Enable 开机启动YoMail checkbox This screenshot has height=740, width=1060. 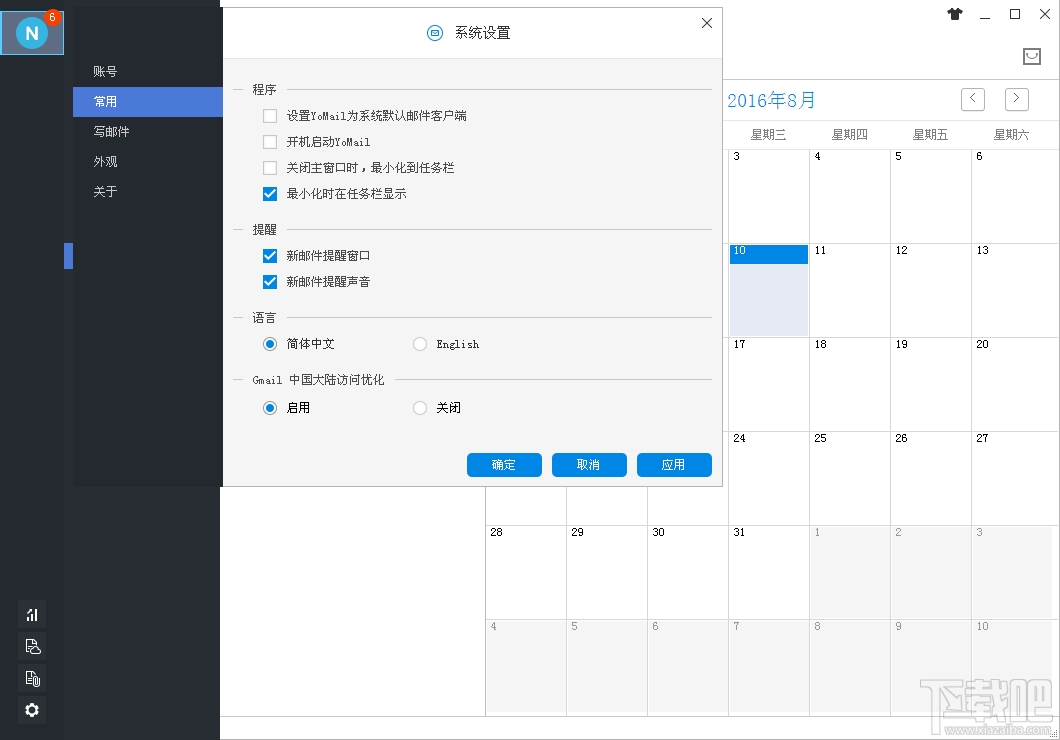point(270,142)
